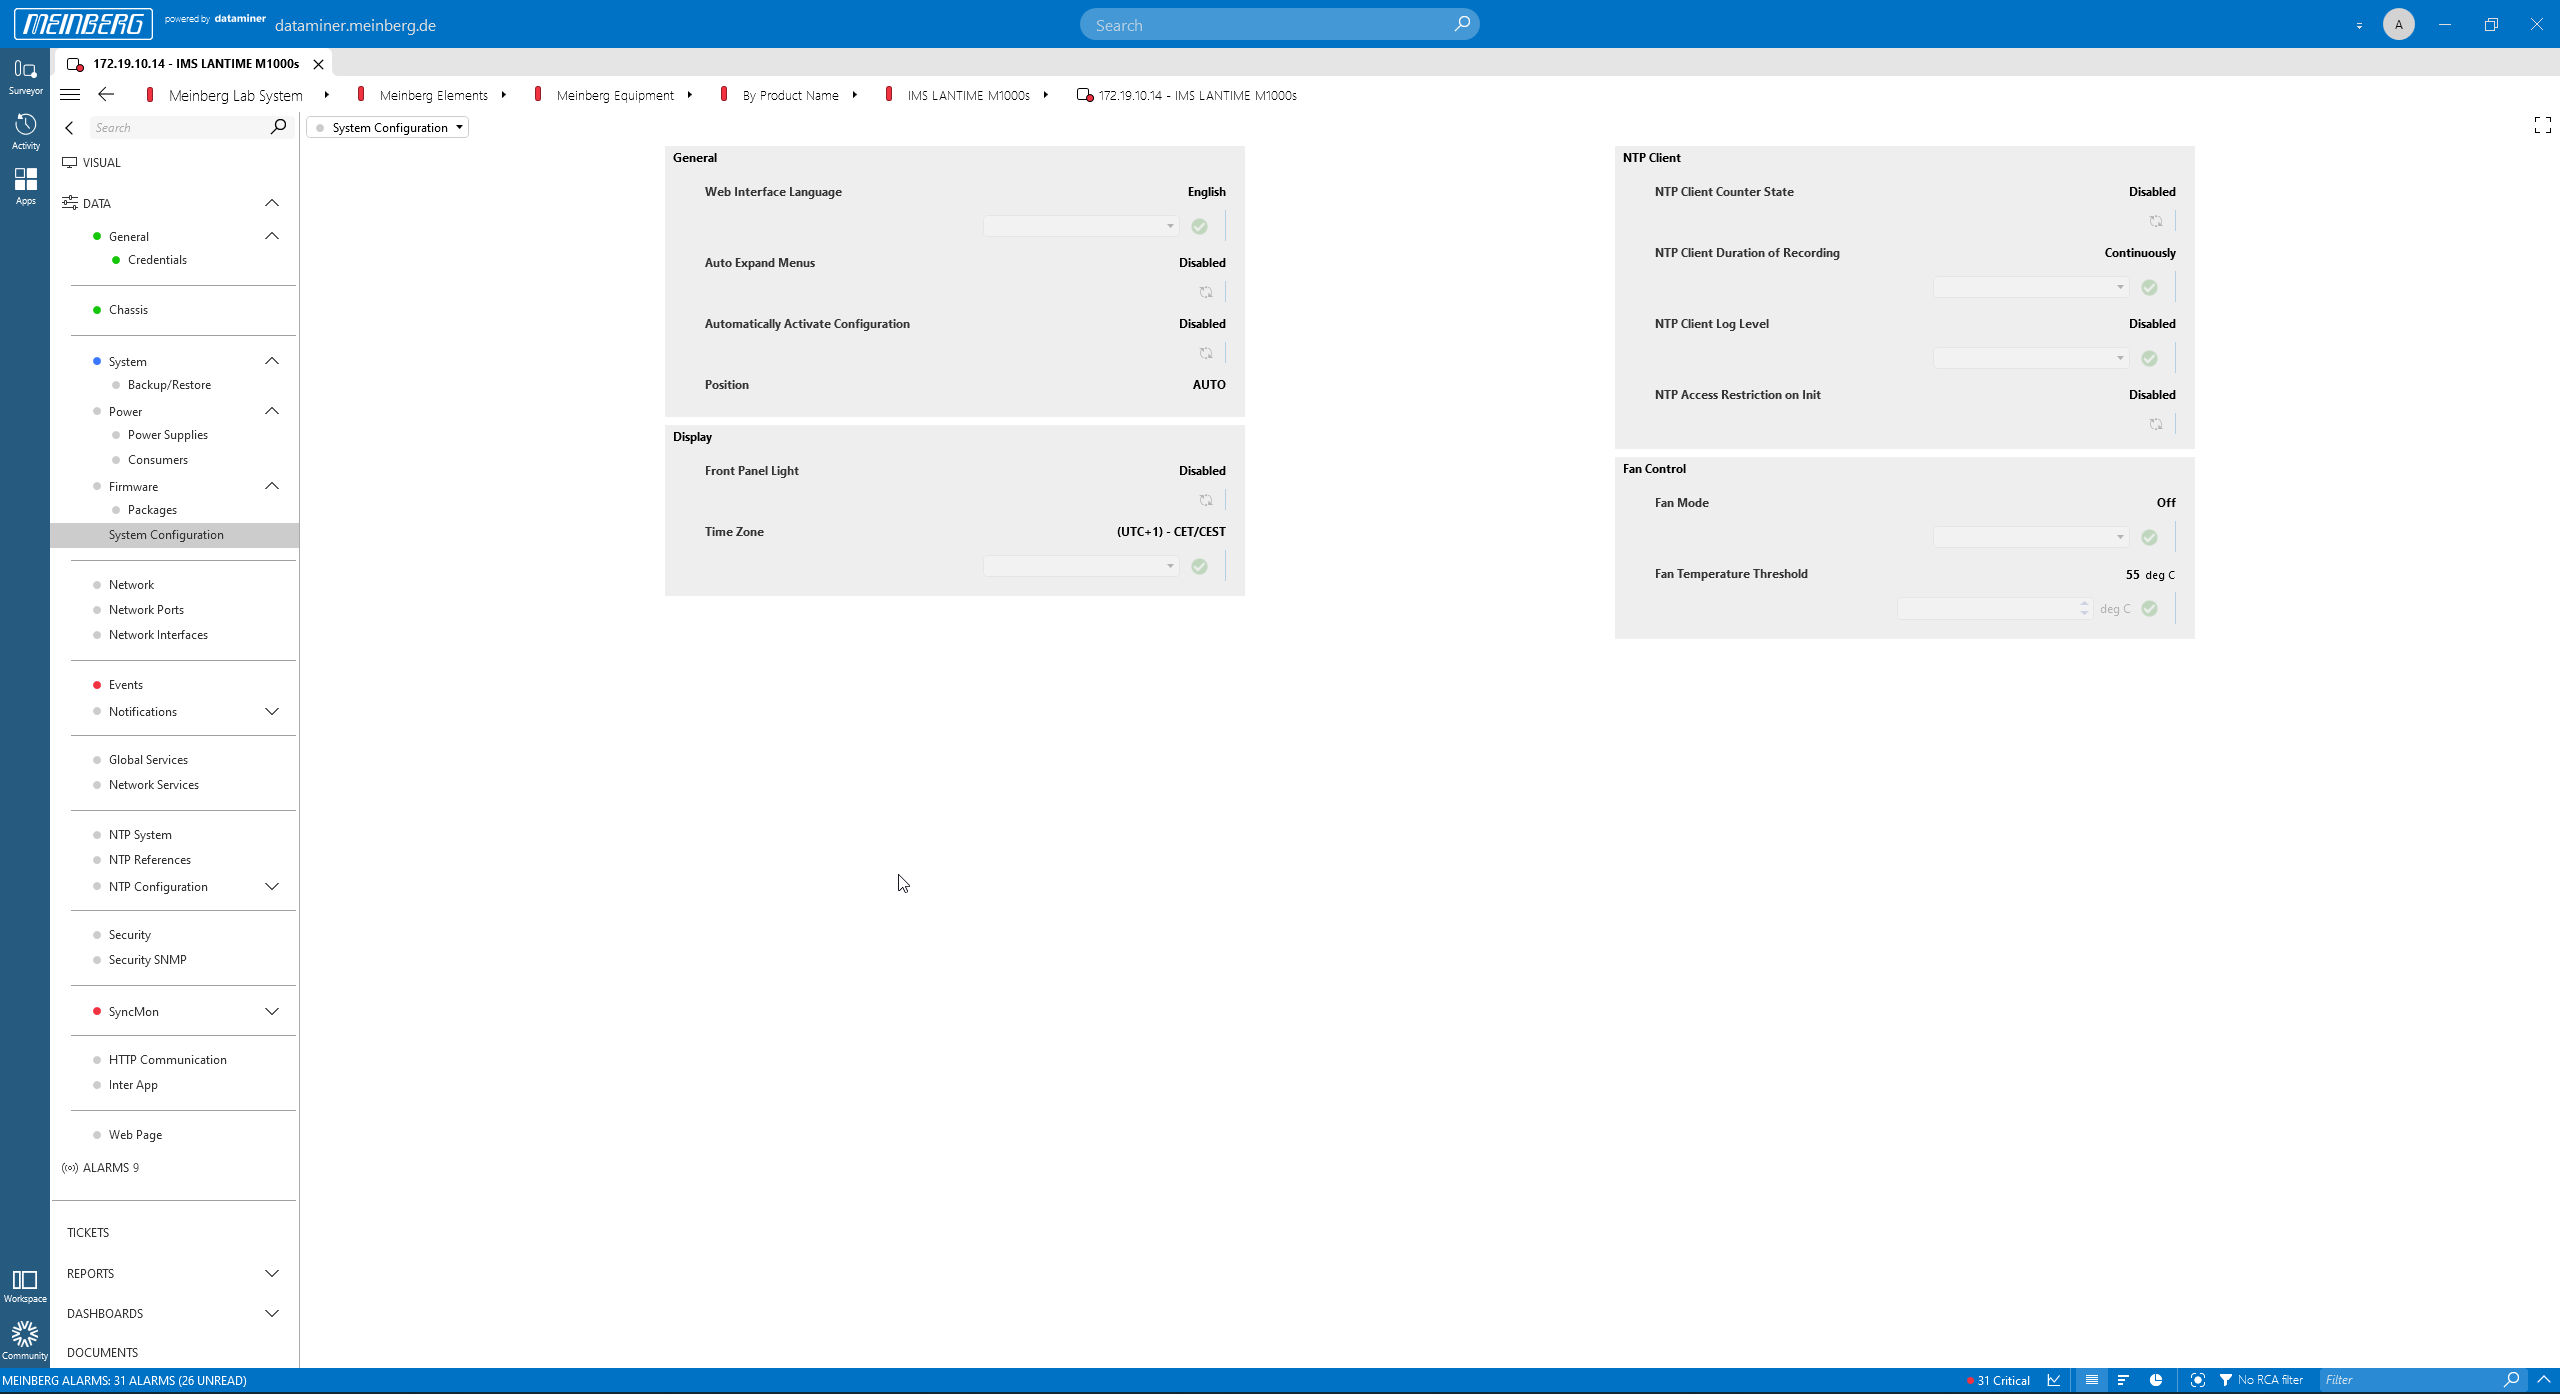Image resolution: width=2560 pixels, height=1394 pixels.
Task: Open Network Interfaces page
Action: (158, 635)
